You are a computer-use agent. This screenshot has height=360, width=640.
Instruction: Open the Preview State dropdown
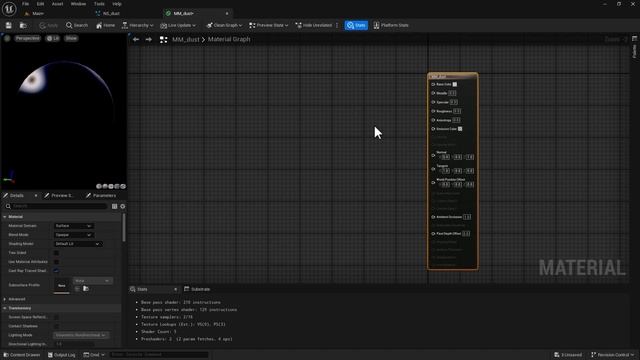(x=269, y=25)
